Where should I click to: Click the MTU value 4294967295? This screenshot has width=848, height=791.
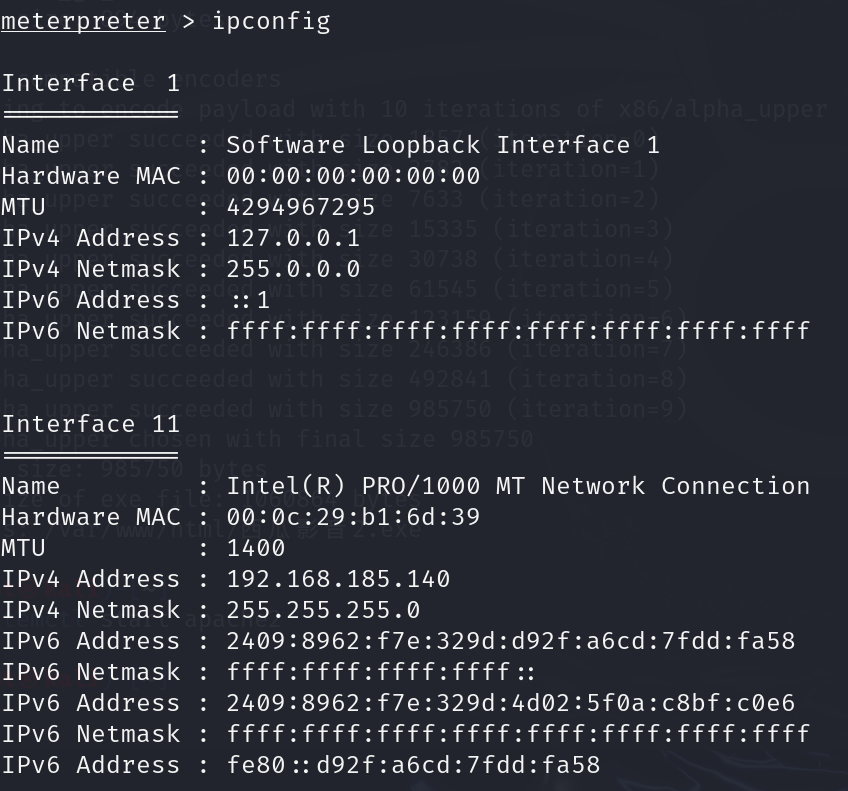[301, 207]
